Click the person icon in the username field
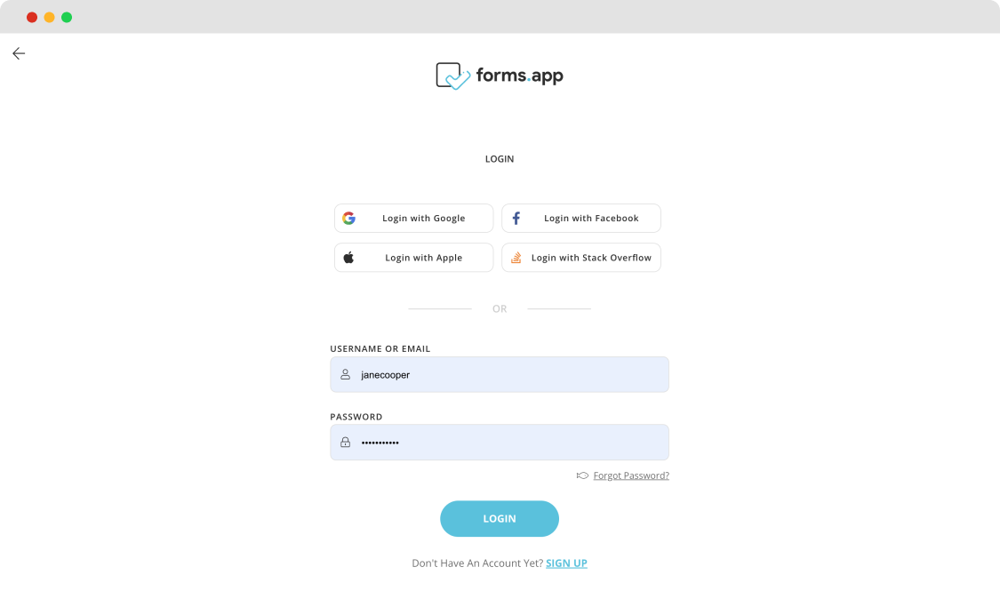 tap(345, 374)
